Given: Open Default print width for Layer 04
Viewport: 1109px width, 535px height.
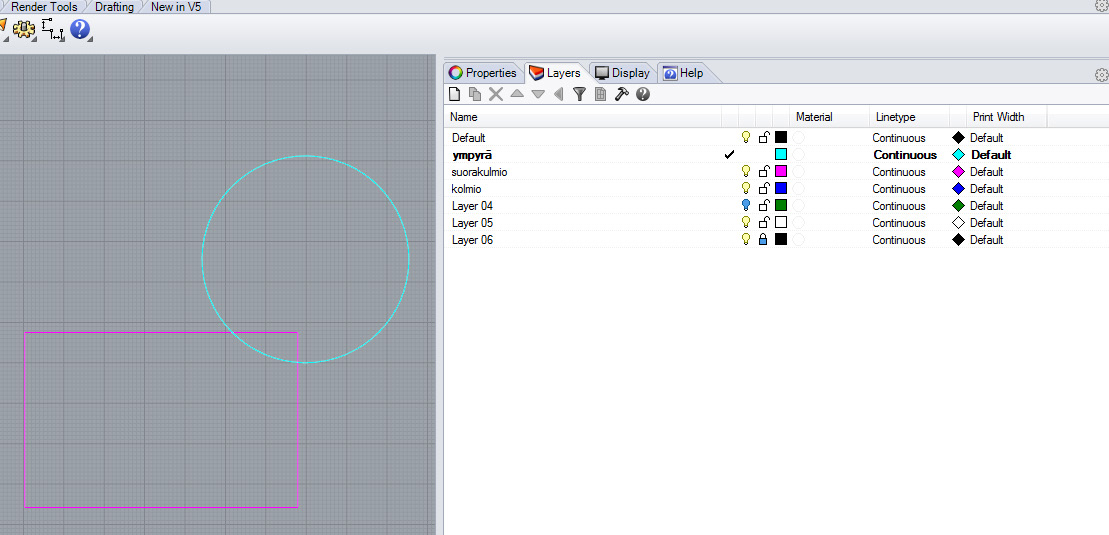Looking at the screenshot, I should [986, 206].
